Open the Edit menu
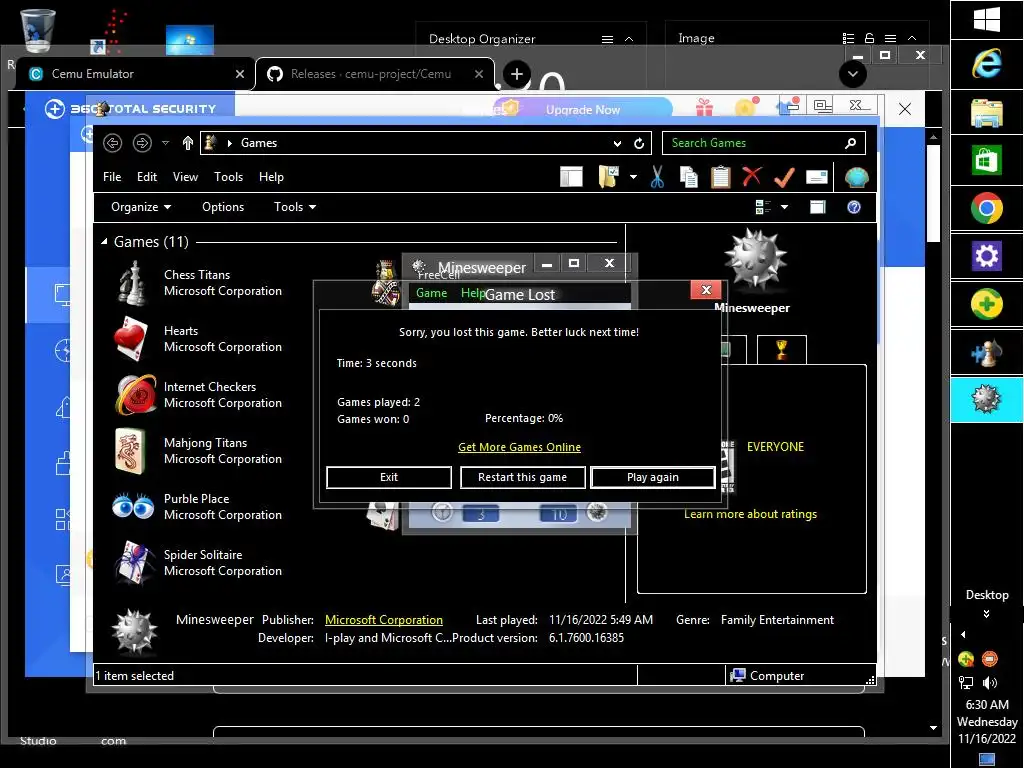Image resolution: width=1024 pixels, height=768 pixels. [147, 177]
